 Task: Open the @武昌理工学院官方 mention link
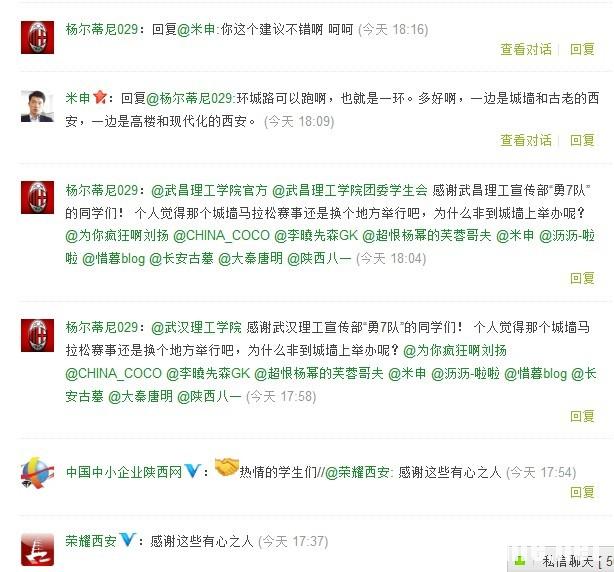click(209, 190)
